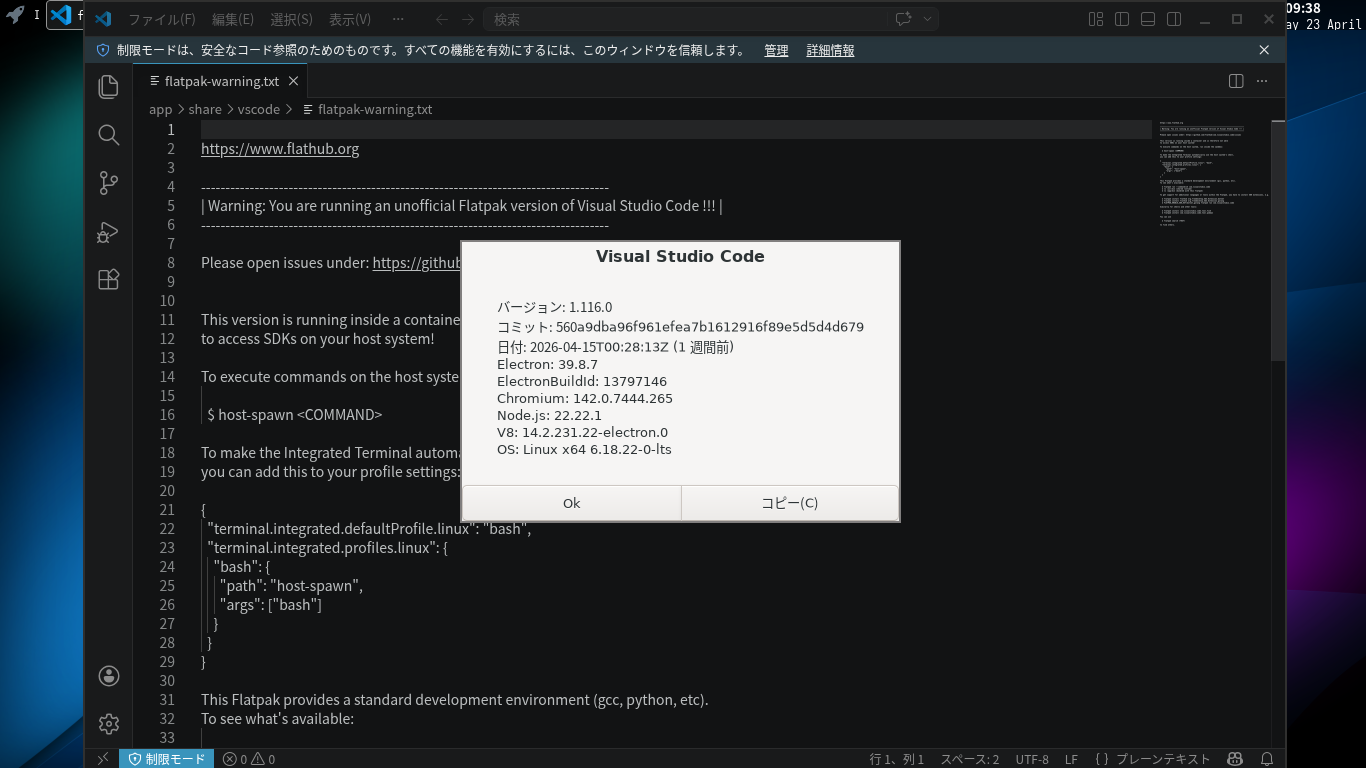Change the LF end of line sequence

(x=1071, y=759)
